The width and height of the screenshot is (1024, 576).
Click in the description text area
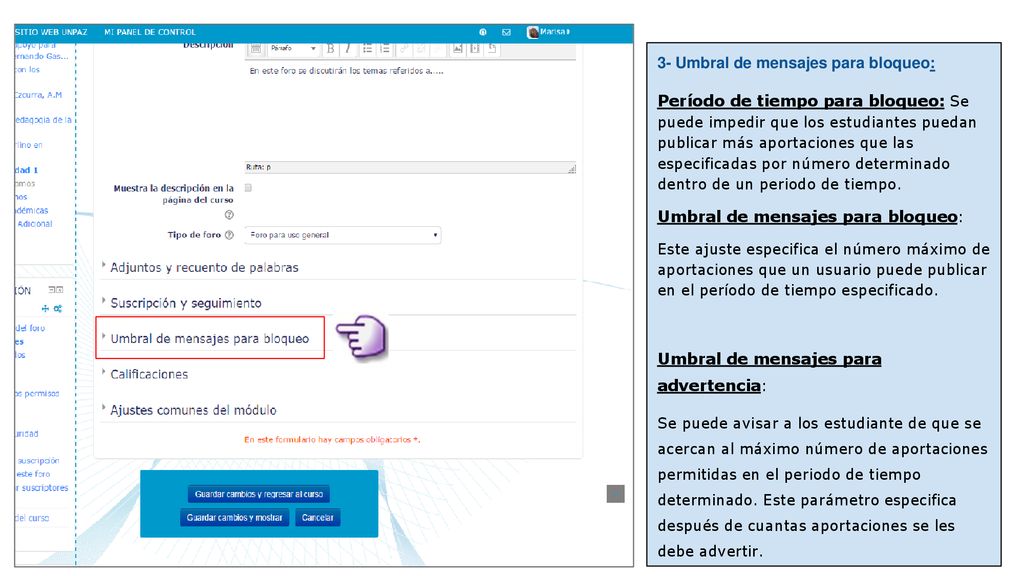tap(410, 111)
